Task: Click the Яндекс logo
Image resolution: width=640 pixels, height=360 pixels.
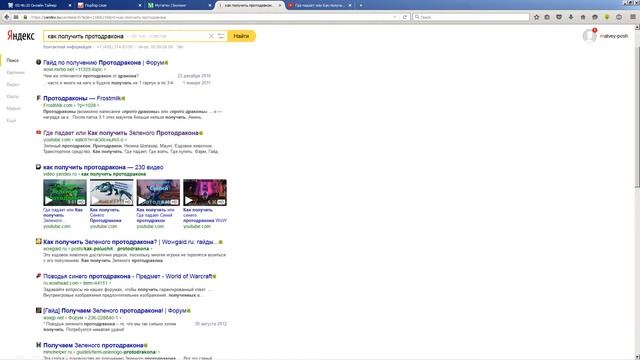Action: [21, 36]
